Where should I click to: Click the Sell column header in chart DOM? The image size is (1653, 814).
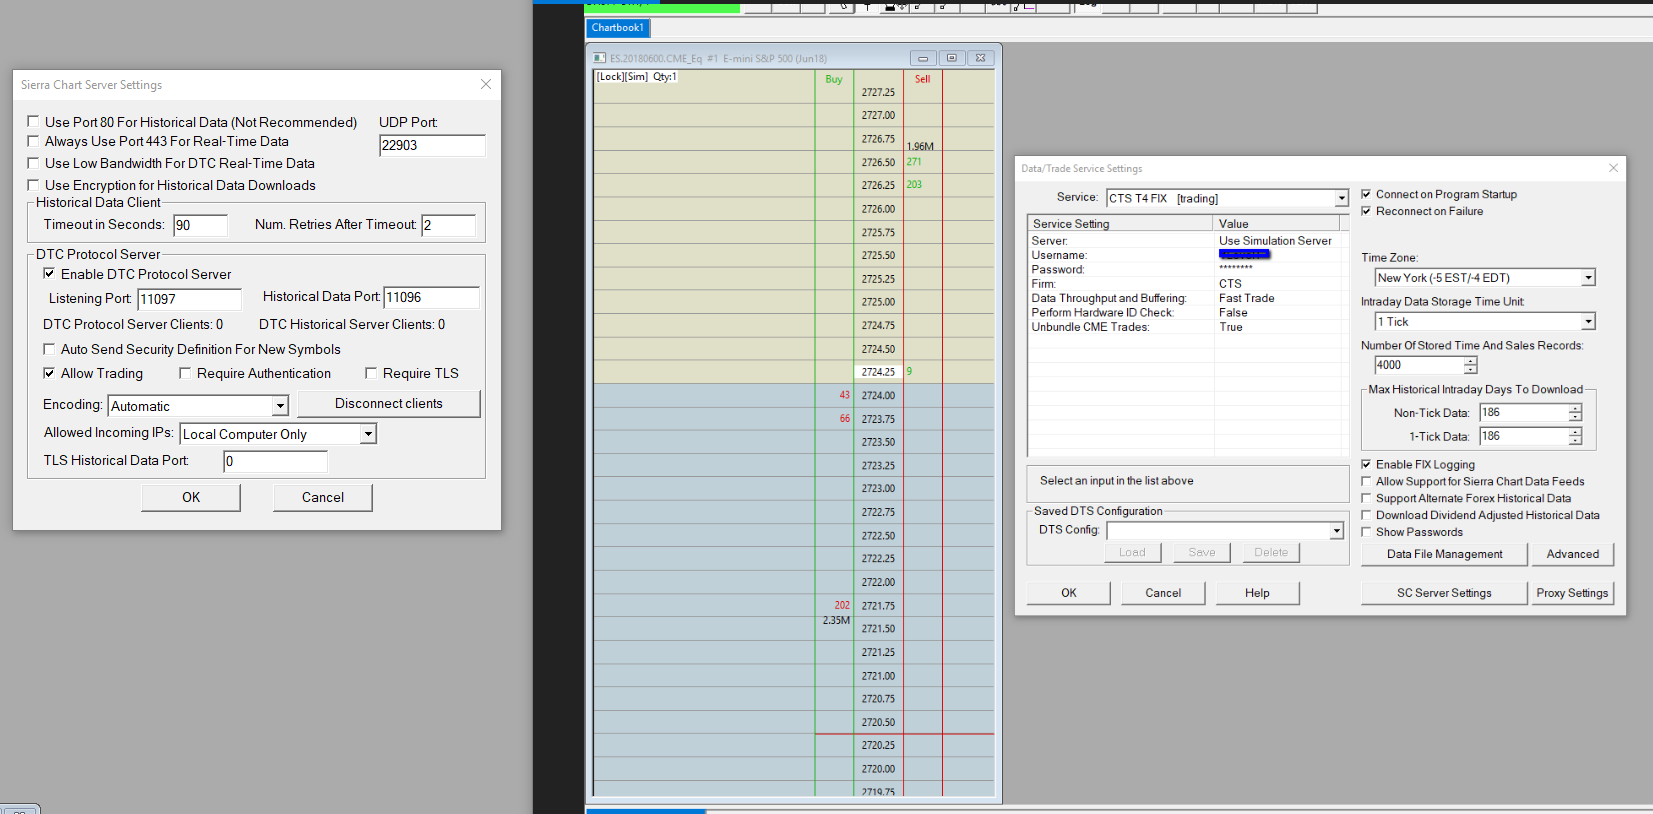point(922,79)
